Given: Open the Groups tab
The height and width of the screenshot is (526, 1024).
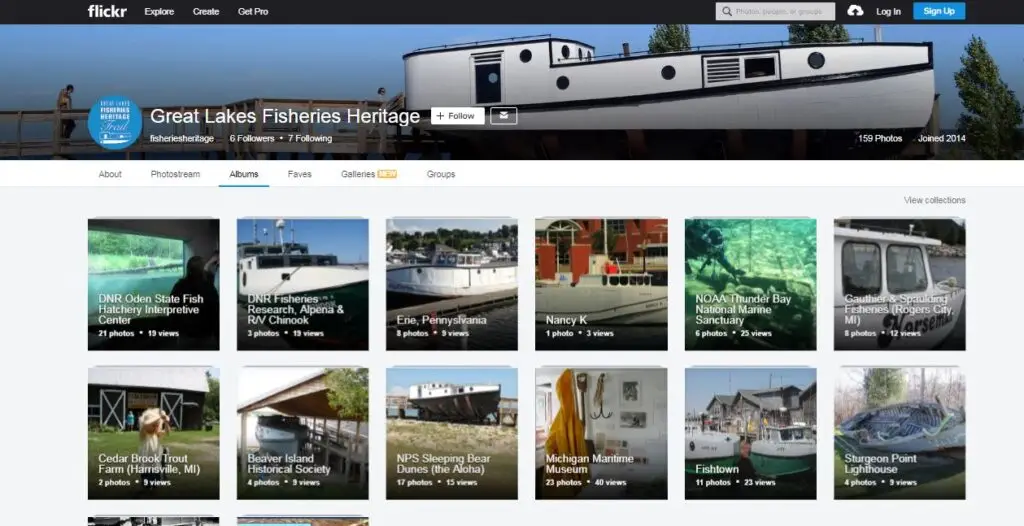Looking at the screenshot, I should point(441,174).
